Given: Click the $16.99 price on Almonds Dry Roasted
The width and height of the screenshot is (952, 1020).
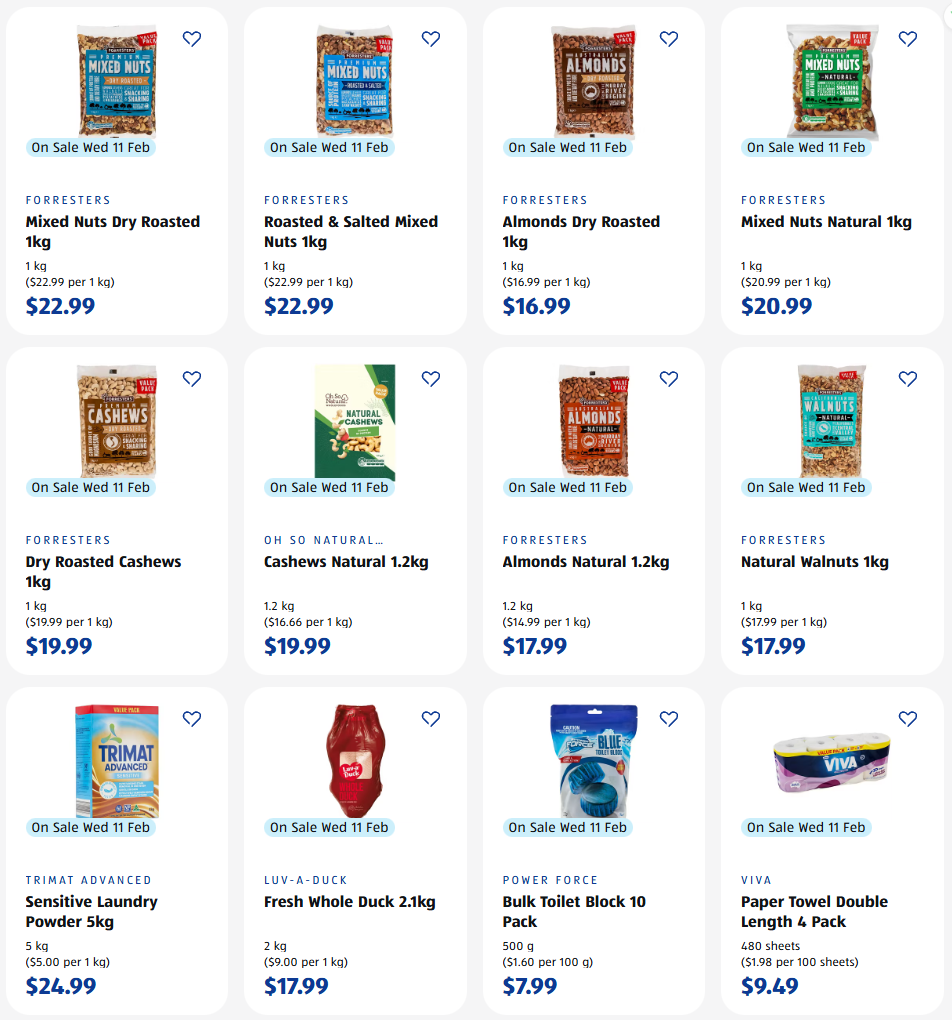Looking at the screenshot, I should [x=536, y=306].
